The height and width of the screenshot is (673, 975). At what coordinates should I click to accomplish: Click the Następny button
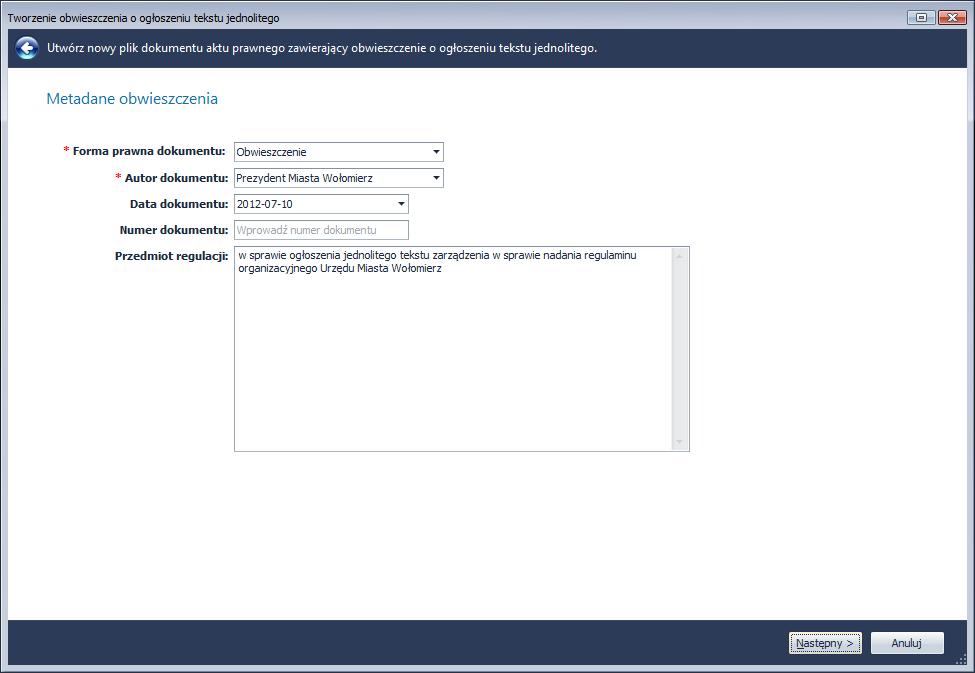(x=825, y=643)
